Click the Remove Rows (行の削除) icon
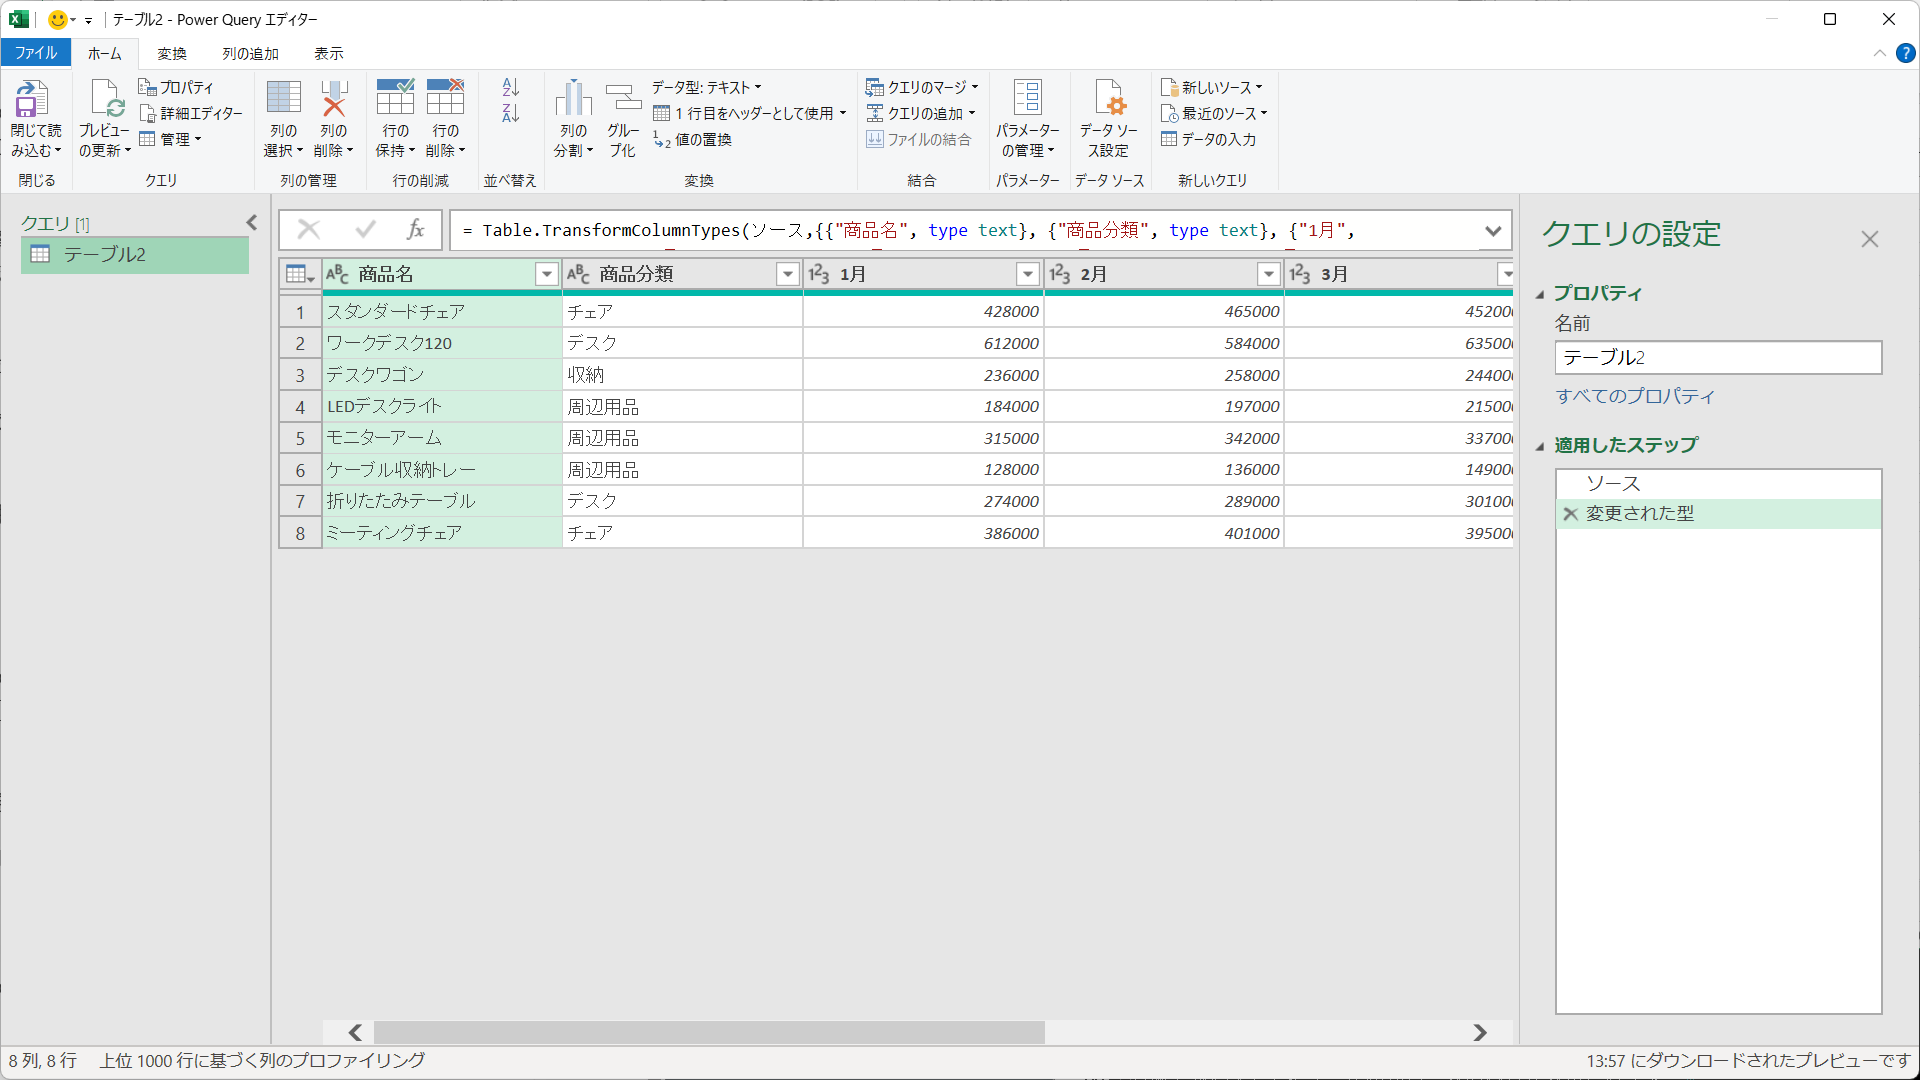The height and width of the screenshot is (1080, 1920). 445,98
